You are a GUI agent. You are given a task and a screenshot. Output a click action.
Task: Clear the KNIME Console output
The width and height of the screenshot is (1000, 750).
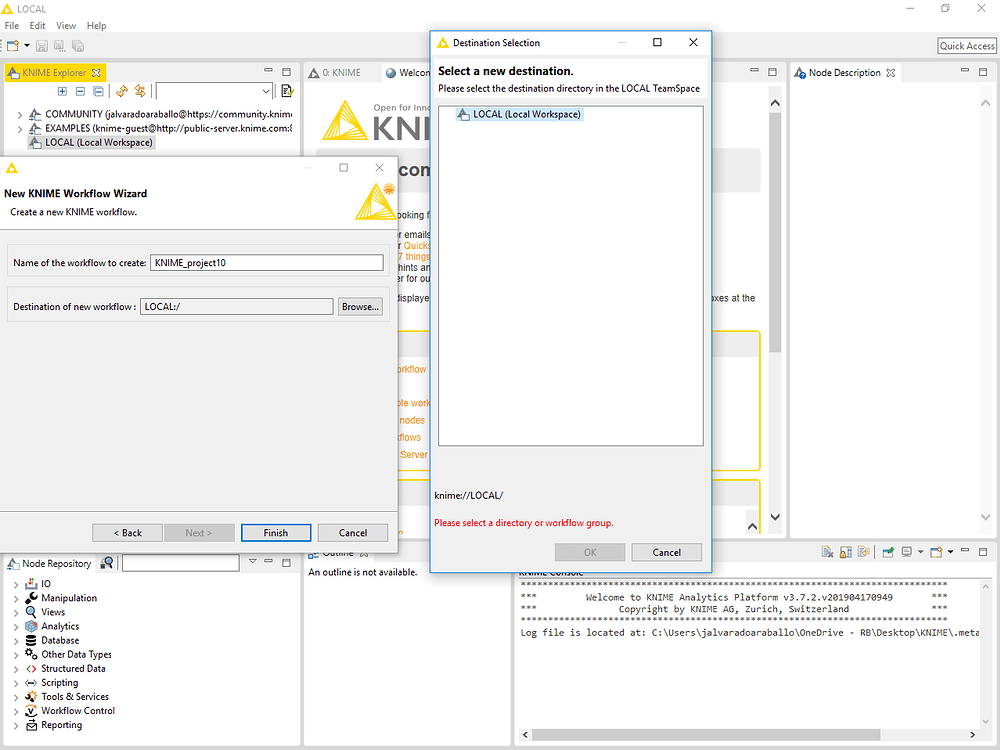point(826,551)
